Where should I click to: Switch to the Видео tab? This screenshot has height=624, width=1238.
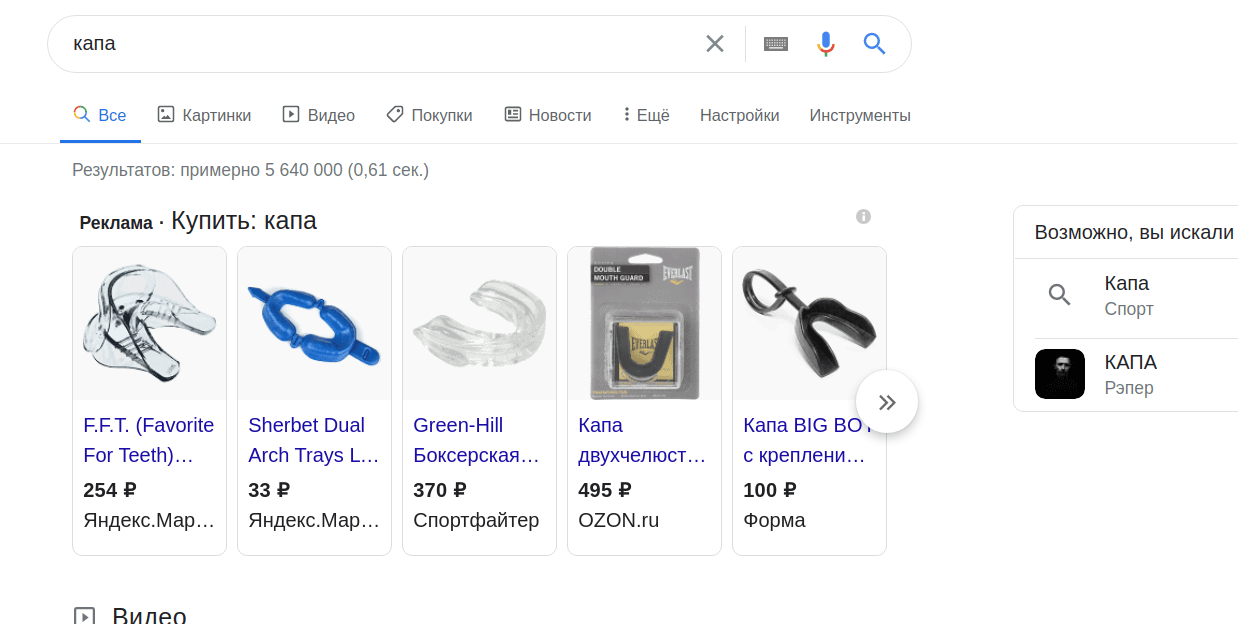tap(319, 115)
